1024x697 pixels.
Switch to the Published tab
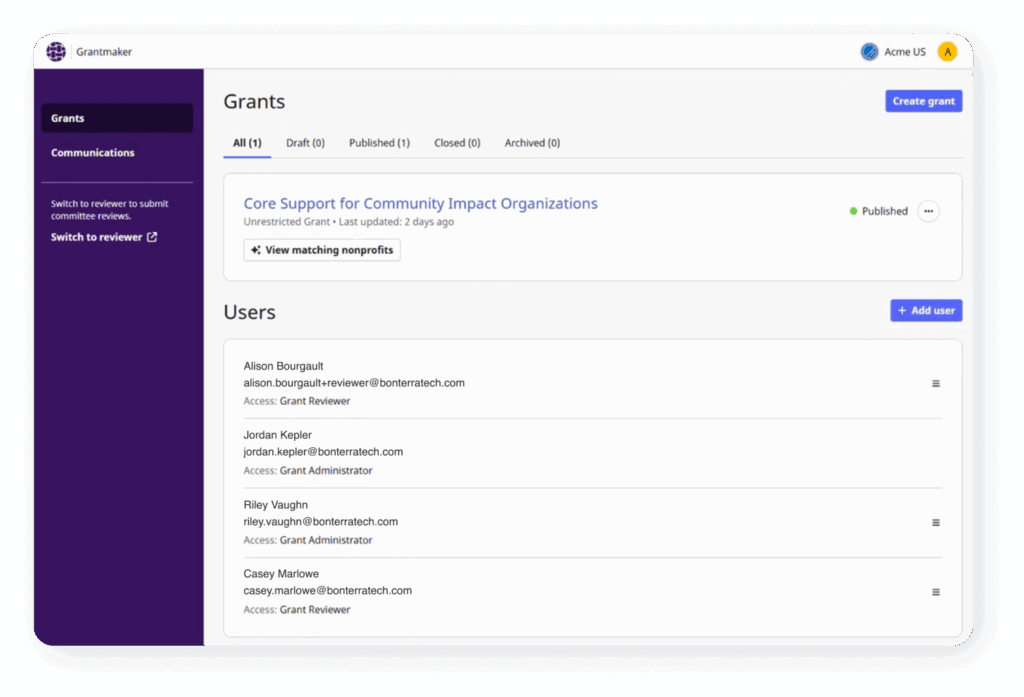(379, 143)
